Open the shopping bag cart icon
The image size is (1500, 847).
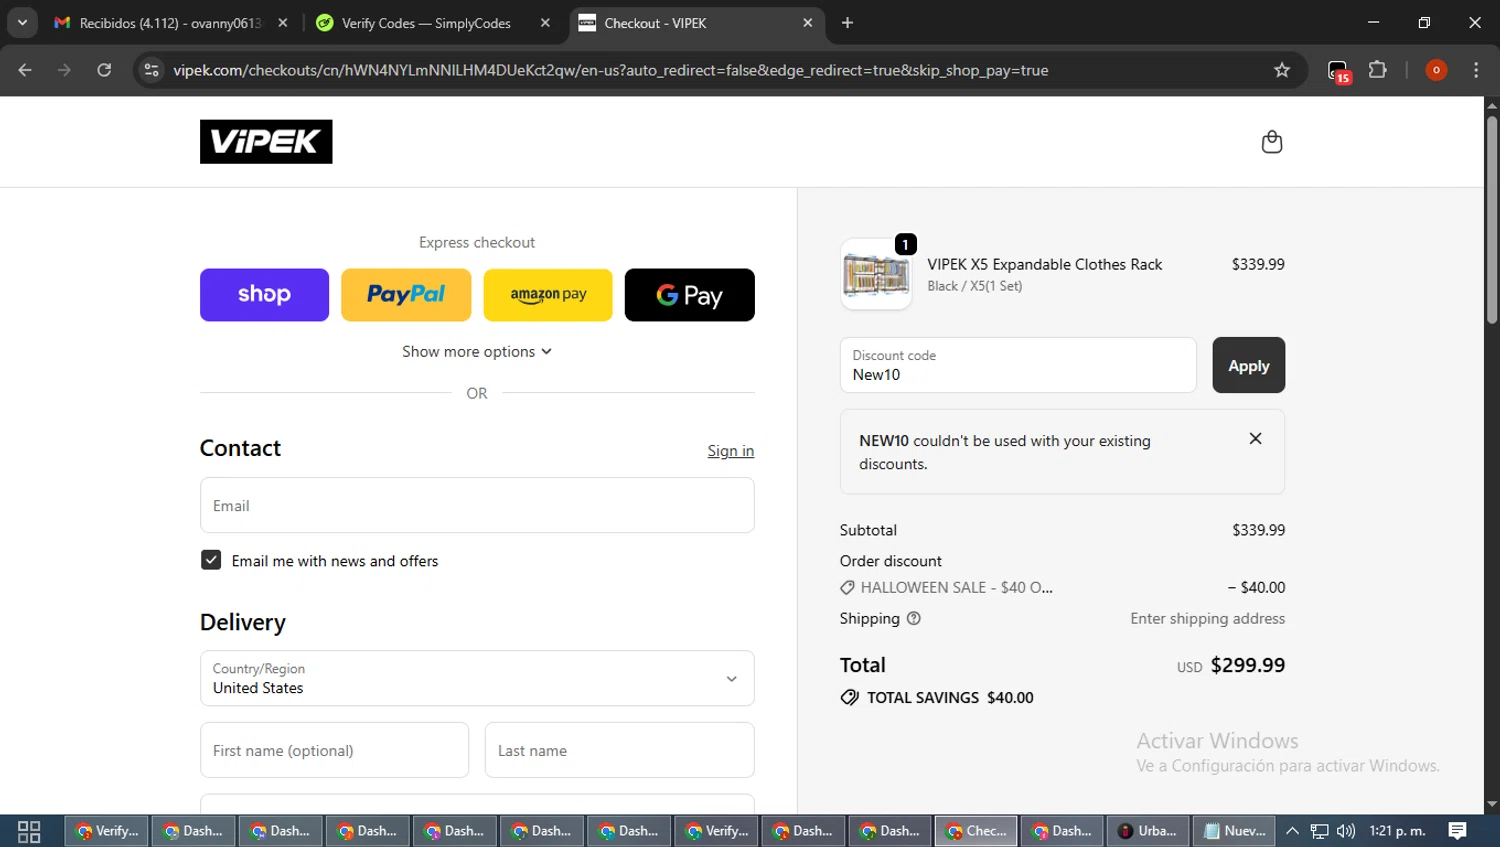coord(1271,142)
